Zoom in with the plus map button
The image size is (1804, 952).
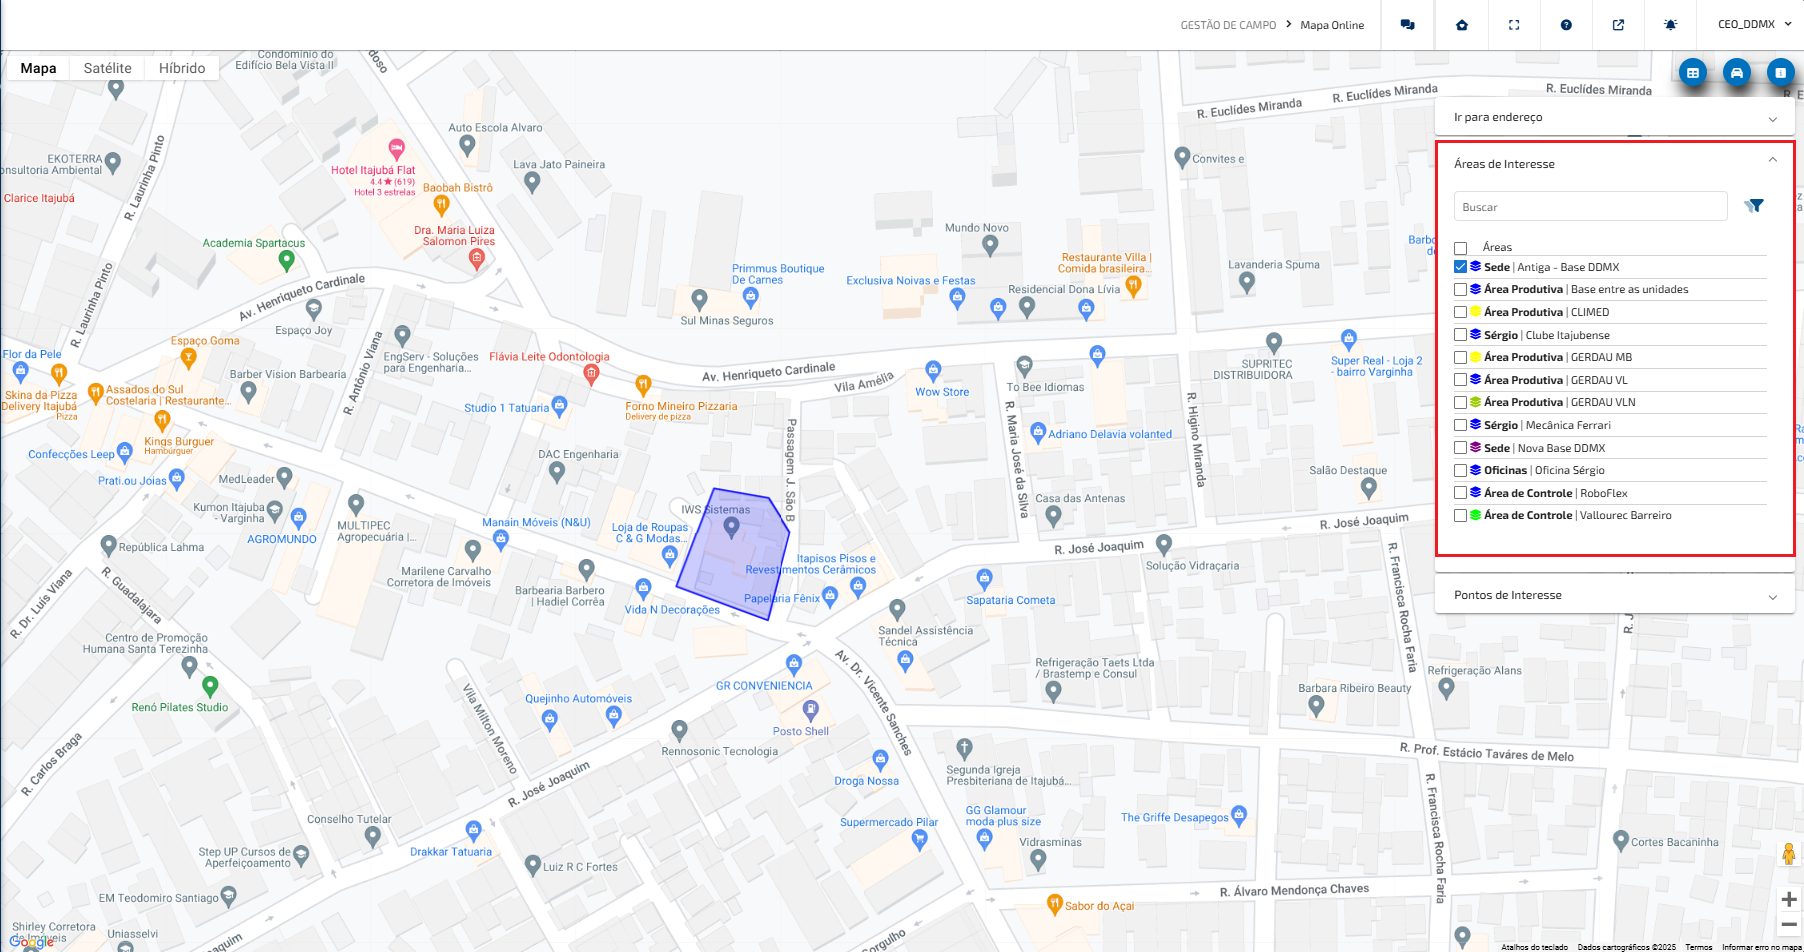[1789, 900]
